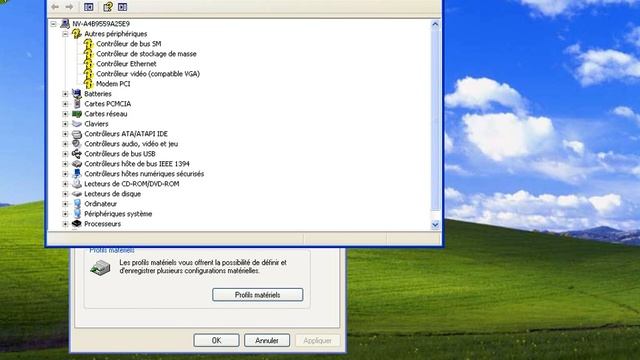Expand Contrôleurs hôte de bus IEEE 1394
Viewport: 640px width, 360px height.
pyautogui.click(x=65, y=164)
